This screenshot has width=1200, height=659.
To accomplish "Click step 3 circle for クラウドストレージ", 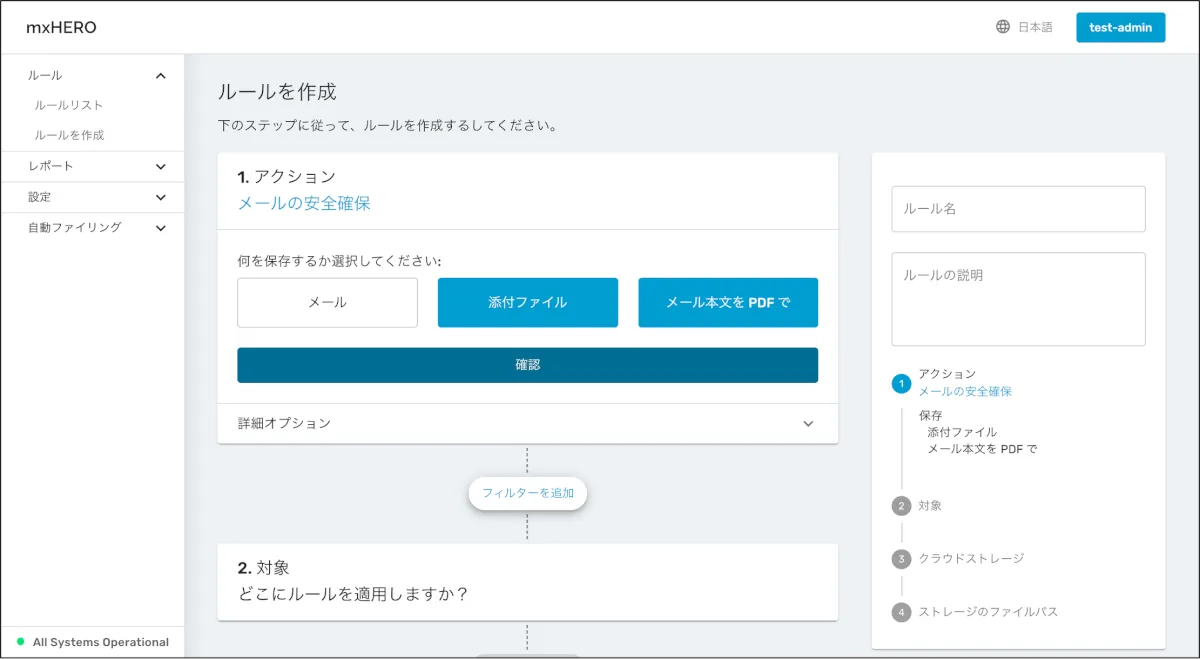I will coord(901,559).
